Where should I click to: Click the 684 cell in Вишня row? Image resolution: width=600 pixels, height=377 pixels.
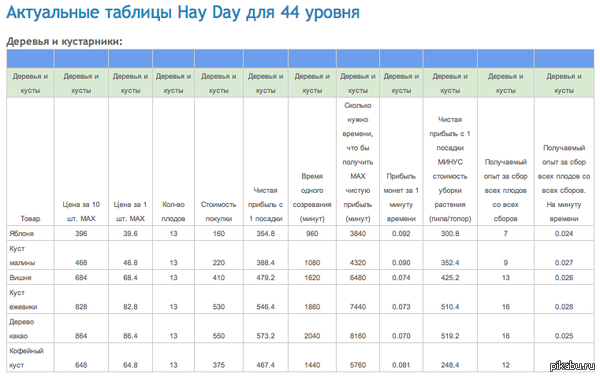point(81,277)
